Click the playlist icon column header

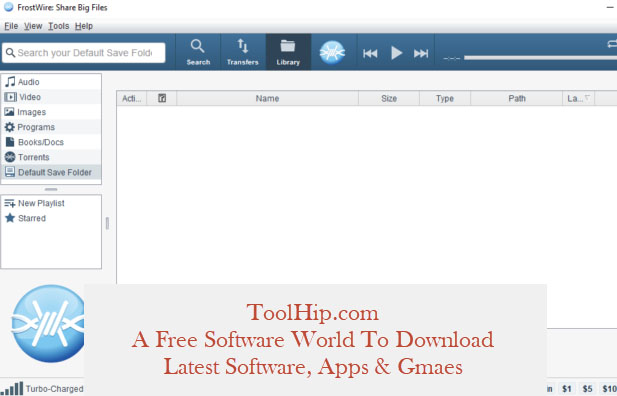tap(162, 98)
